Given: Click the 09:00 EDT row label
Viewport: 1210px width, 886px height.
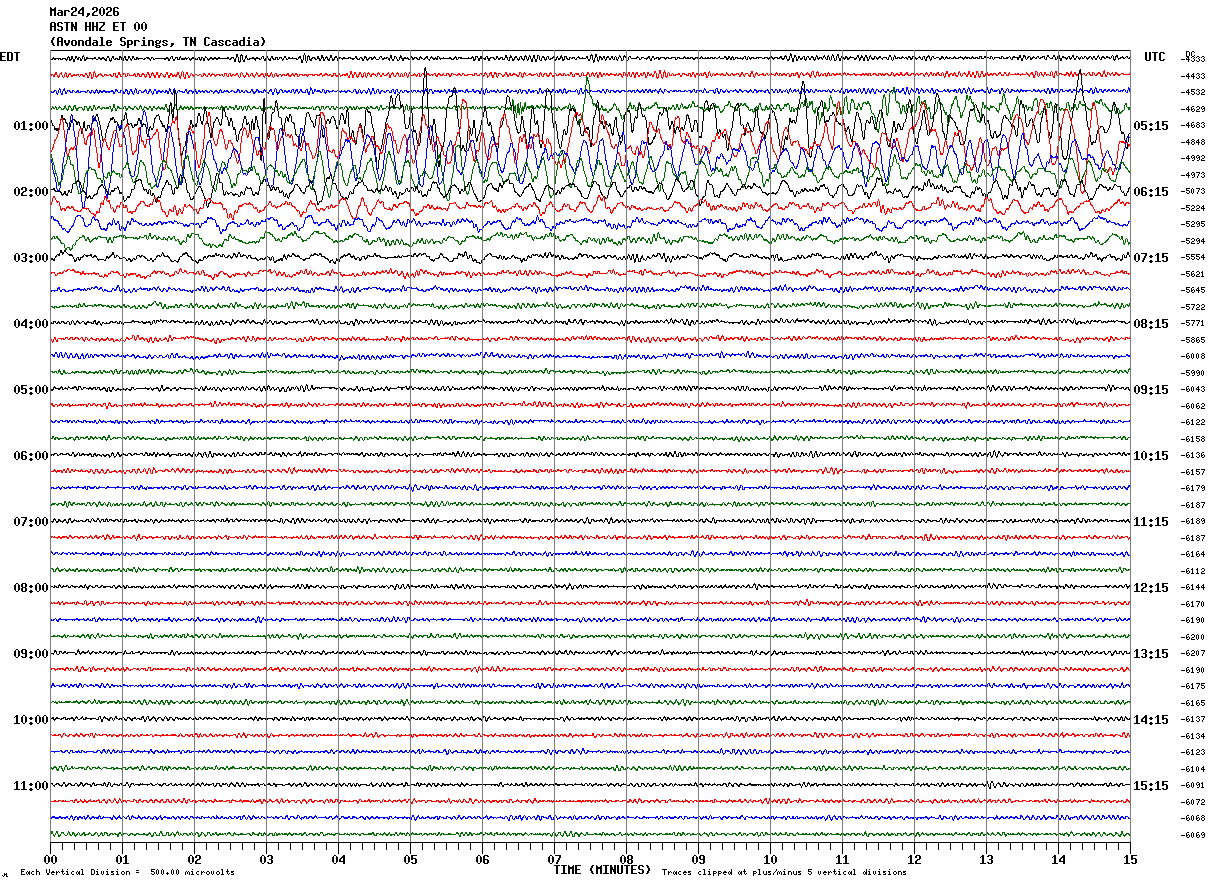Looking at the screenshot, I should tap(31, 654).
